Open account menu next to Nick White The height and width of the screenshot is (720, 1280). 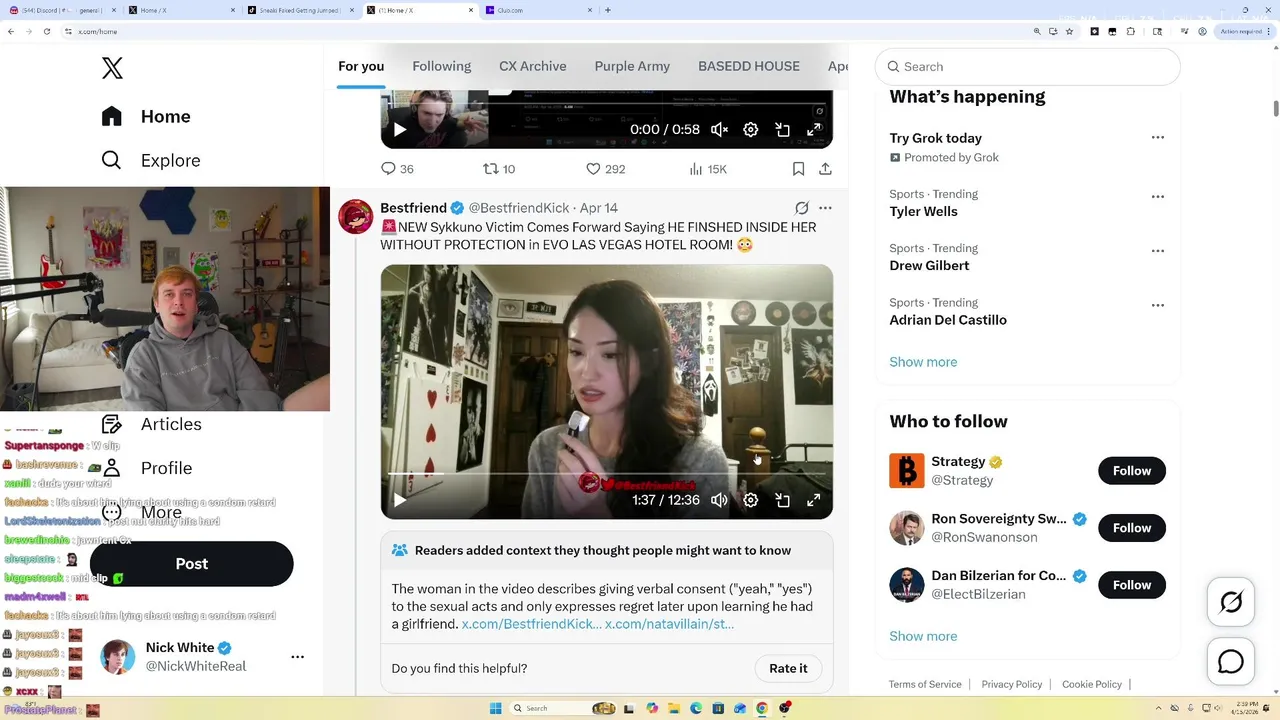[297, 657]
